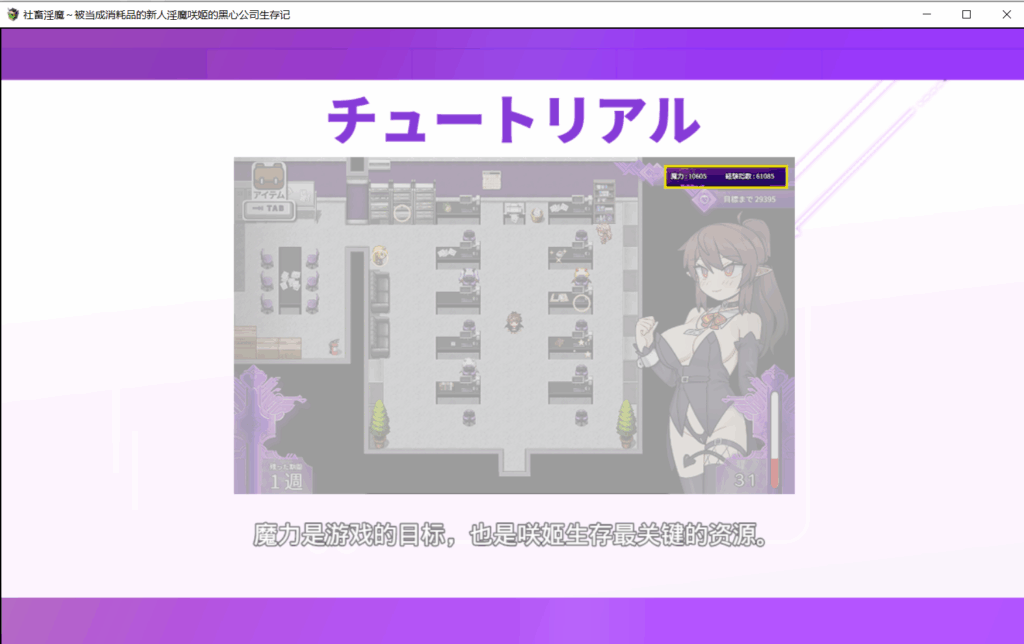Close the game window
The image size is (1024, 644).
1006,14
